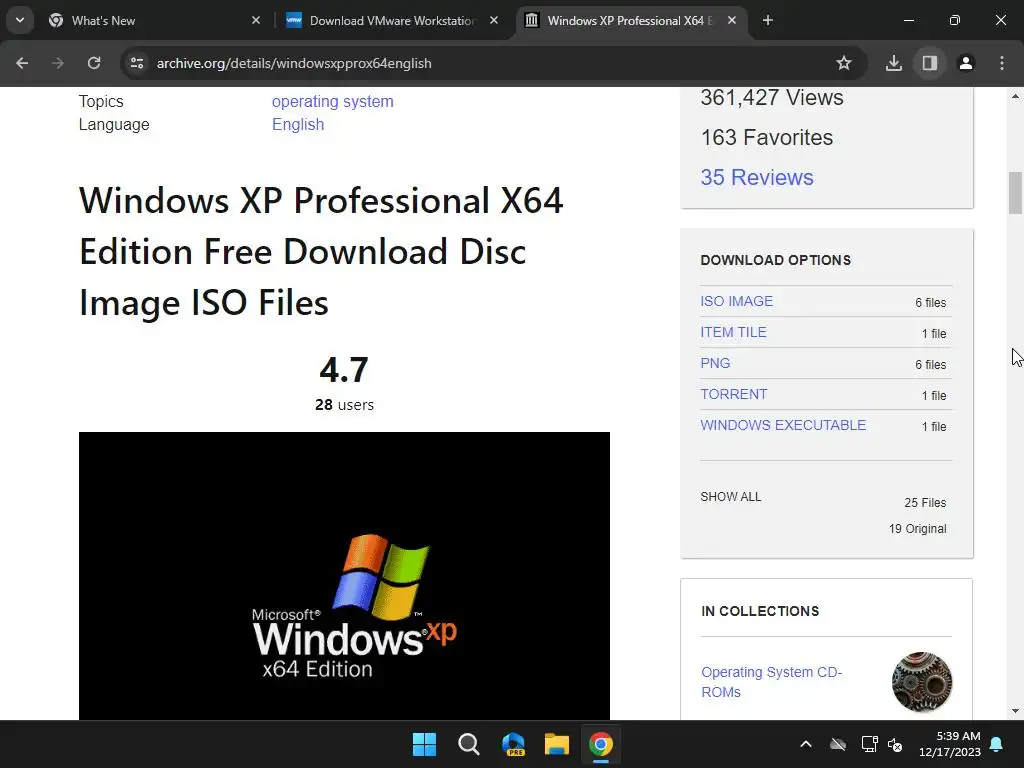The height and width of the screenshot is (768, 1024).
Task: Open taskbar Search icon
Action: [x=469, y=744]
